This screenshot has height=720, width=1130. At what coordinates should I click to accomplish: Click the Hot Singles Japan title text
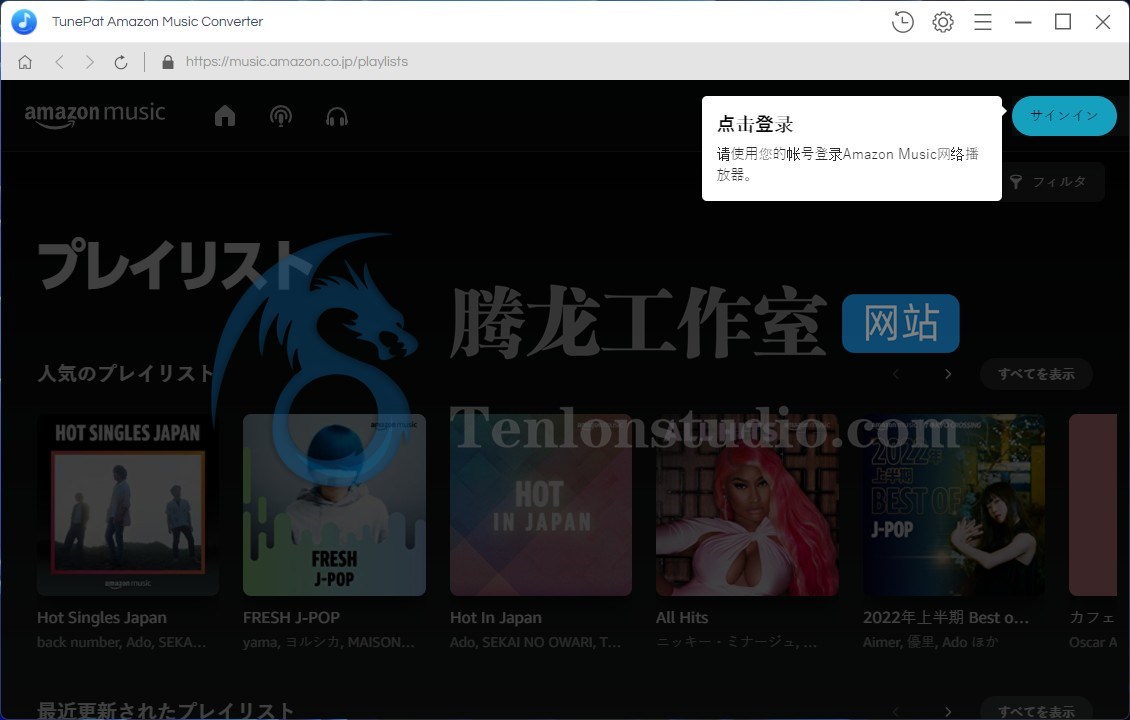[x=102, y=618]
